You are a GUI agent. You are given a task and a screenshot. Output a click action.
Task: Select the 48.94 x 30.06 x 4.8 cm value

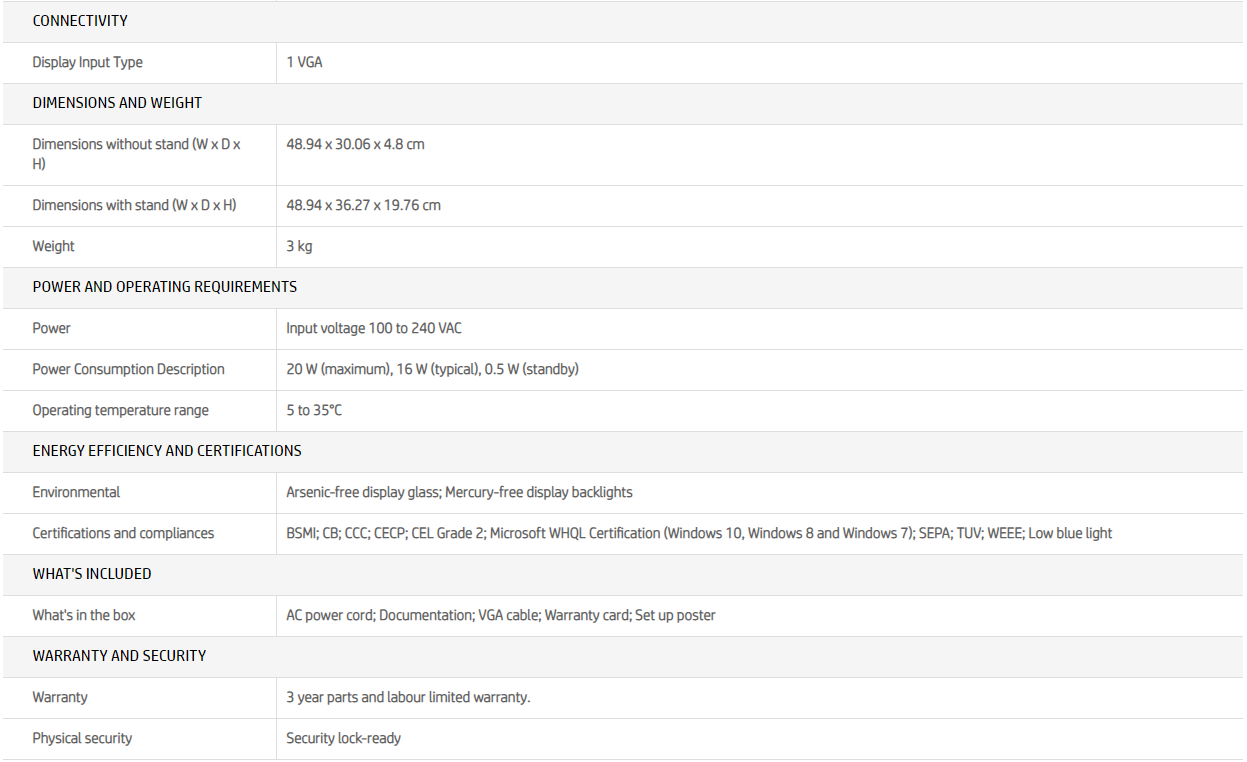[x=355, y=144]
